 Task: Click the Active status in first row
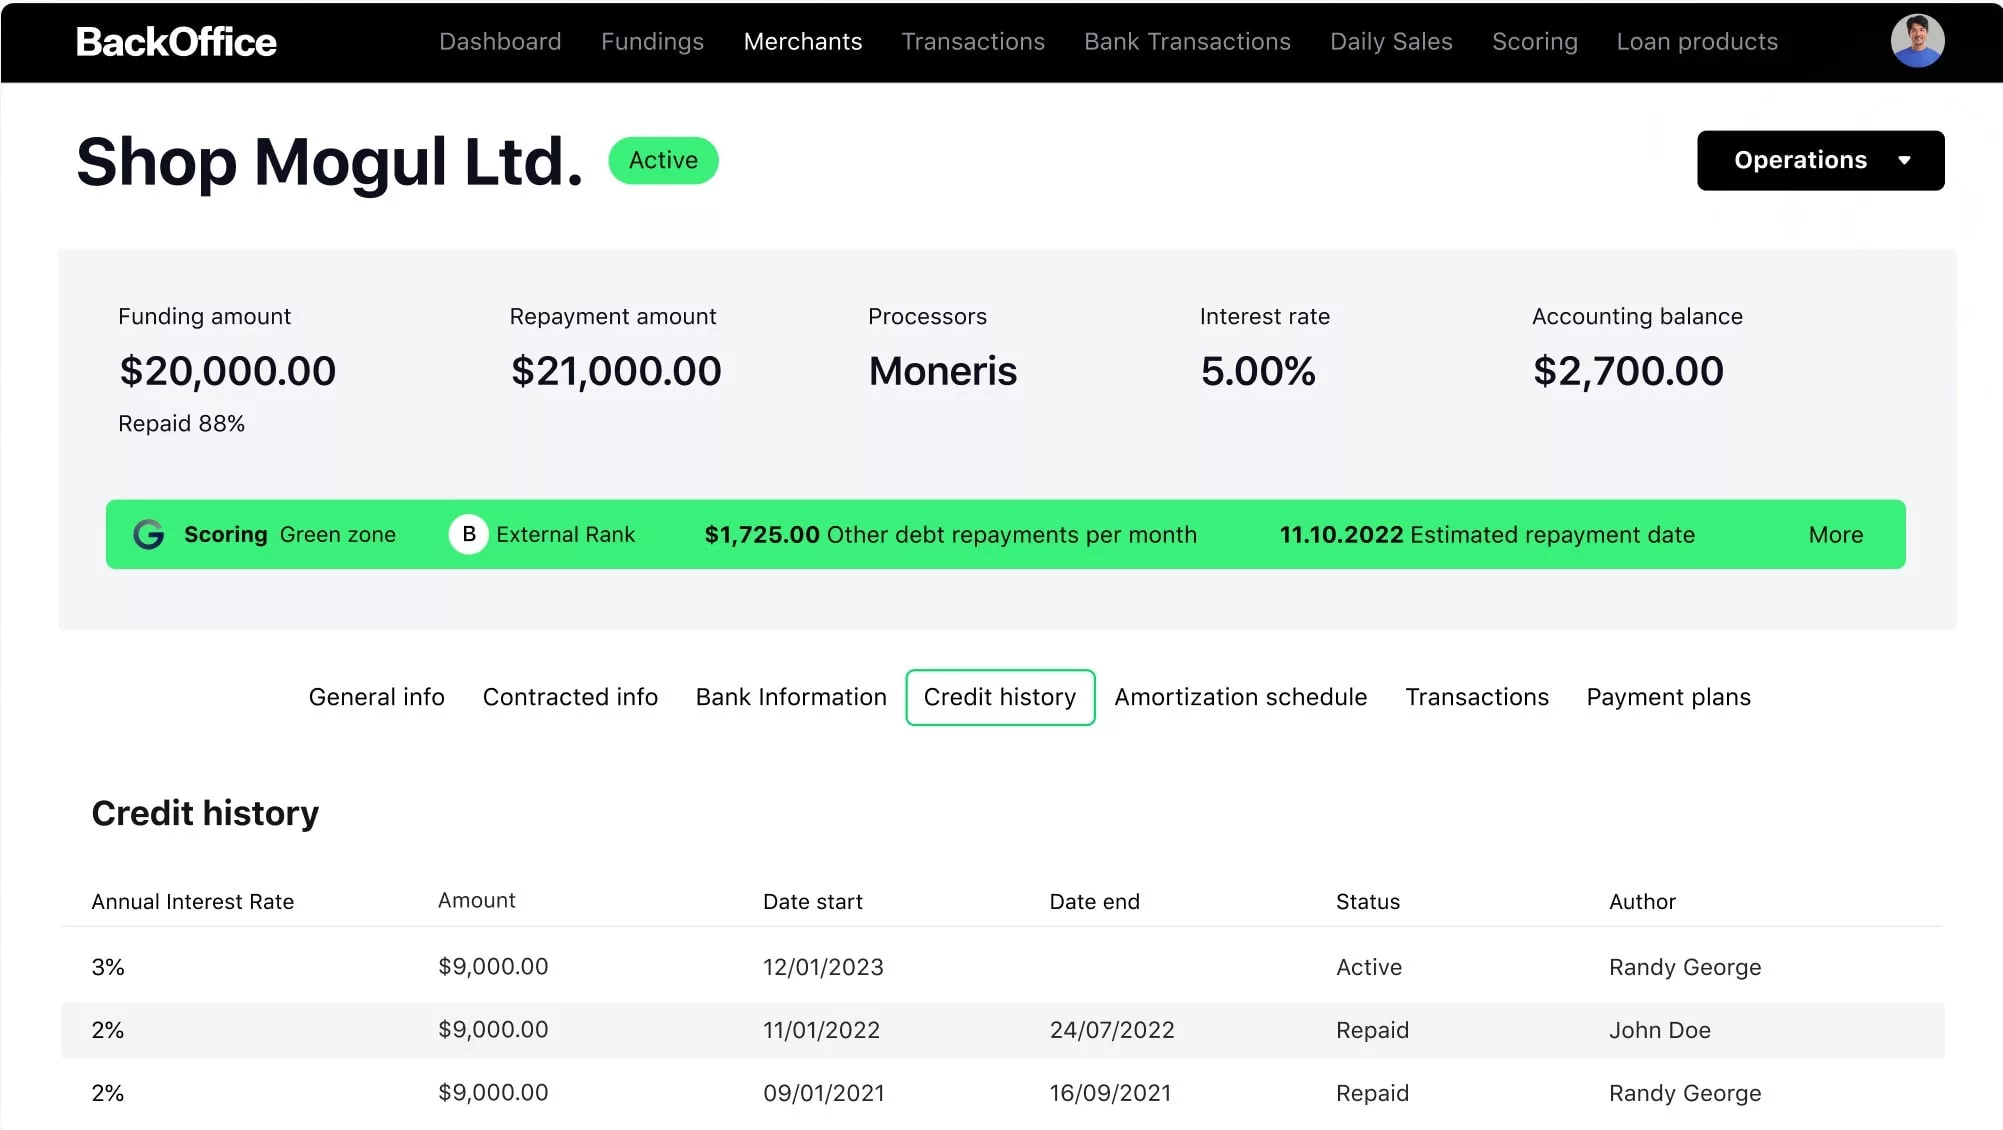1368,967
